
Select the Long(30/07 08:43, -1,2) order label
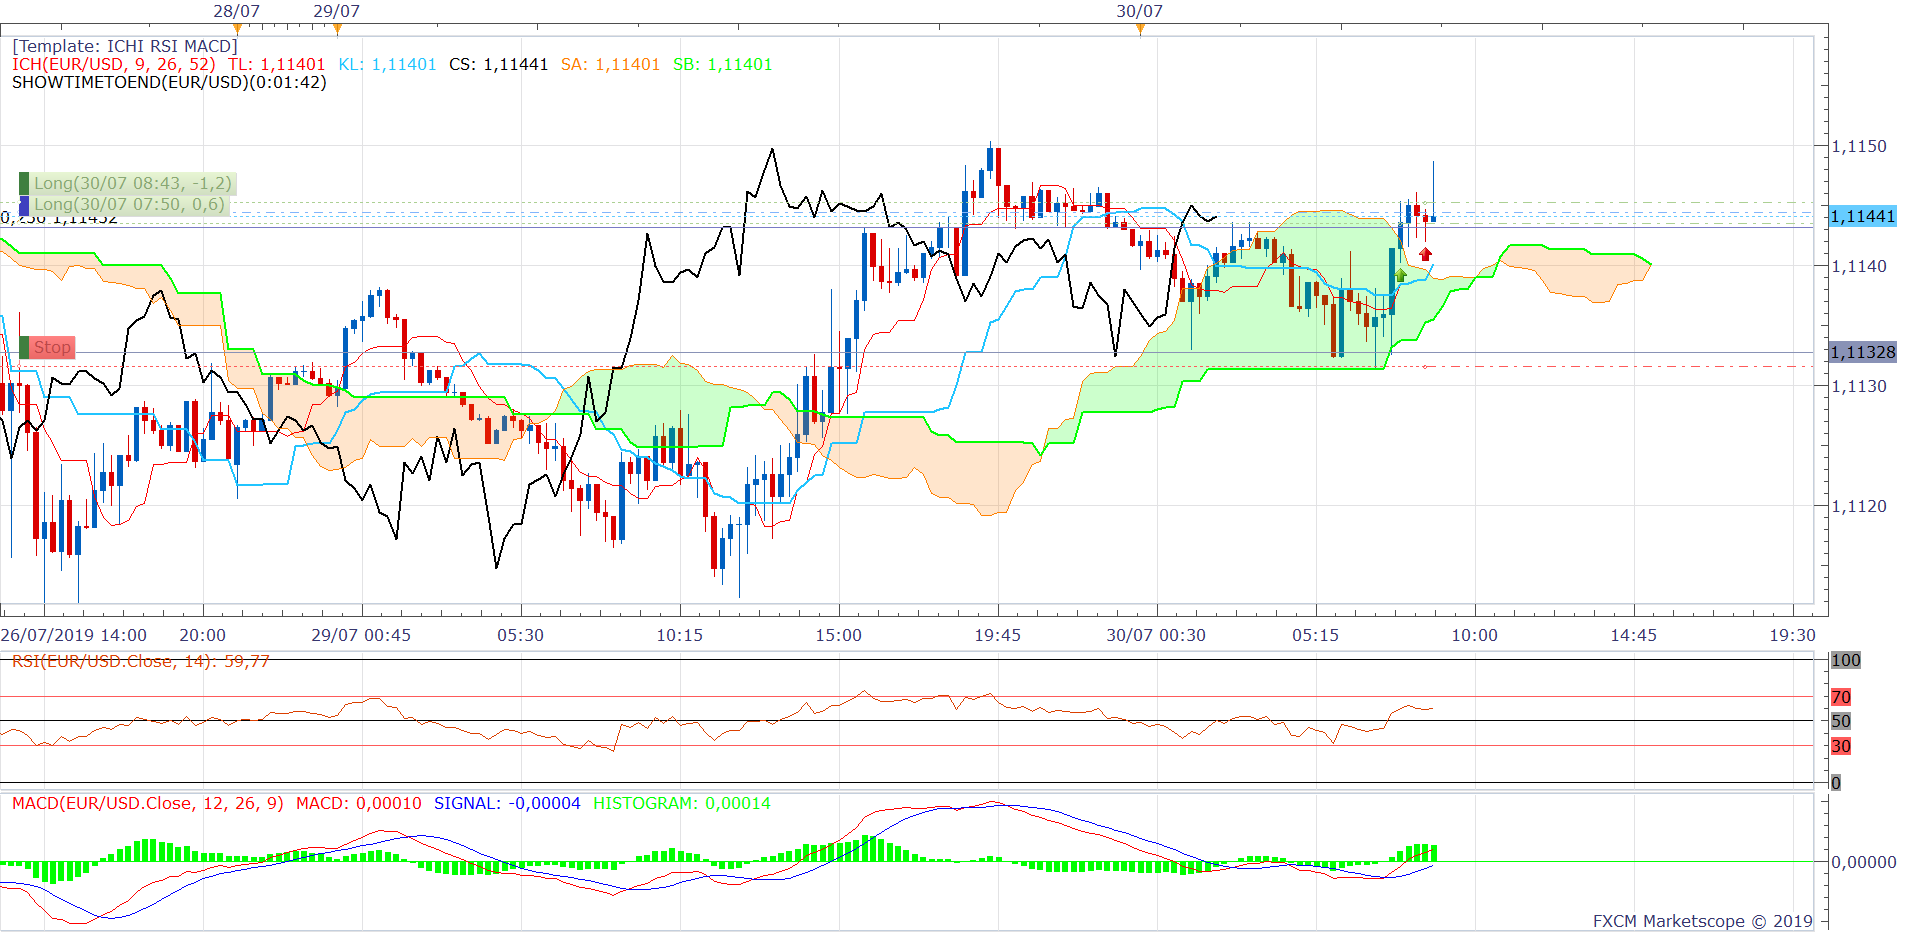tap(133, 183)
